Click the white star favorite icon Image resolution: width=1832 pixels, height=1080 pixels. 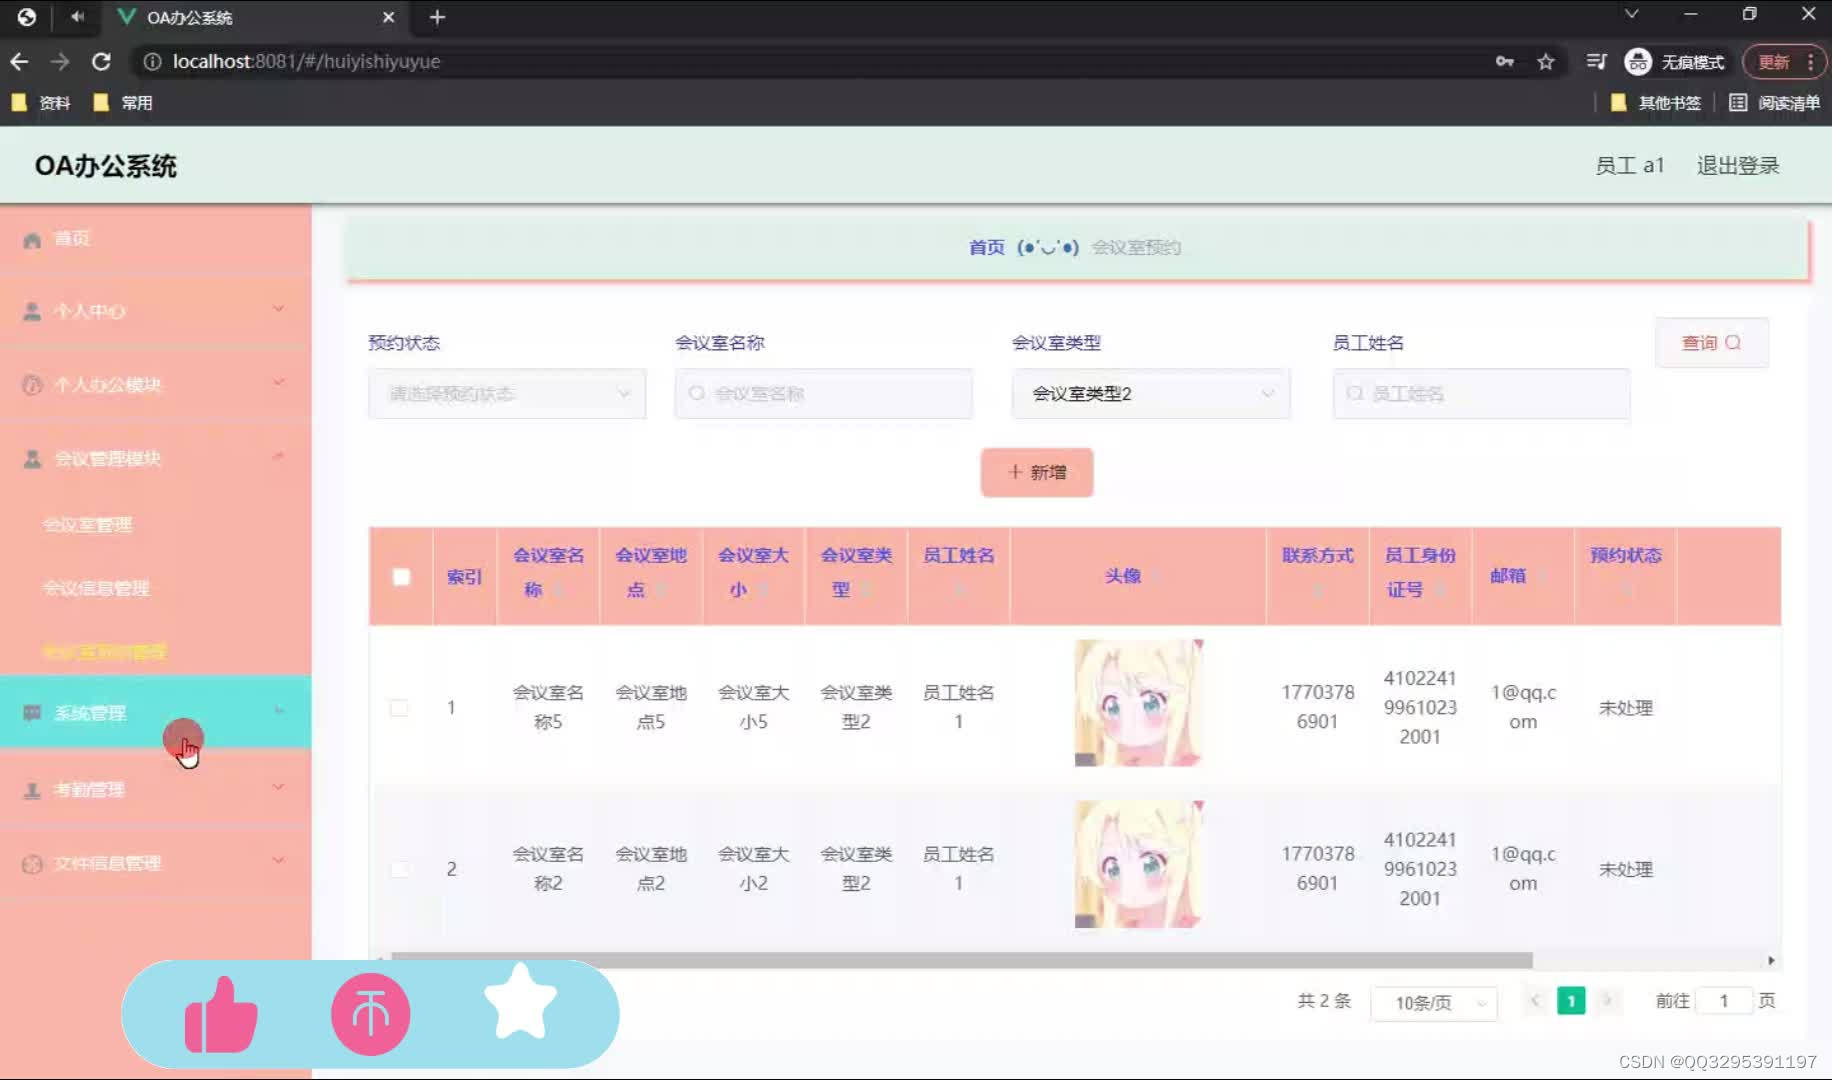click(x=520, y=1001)
